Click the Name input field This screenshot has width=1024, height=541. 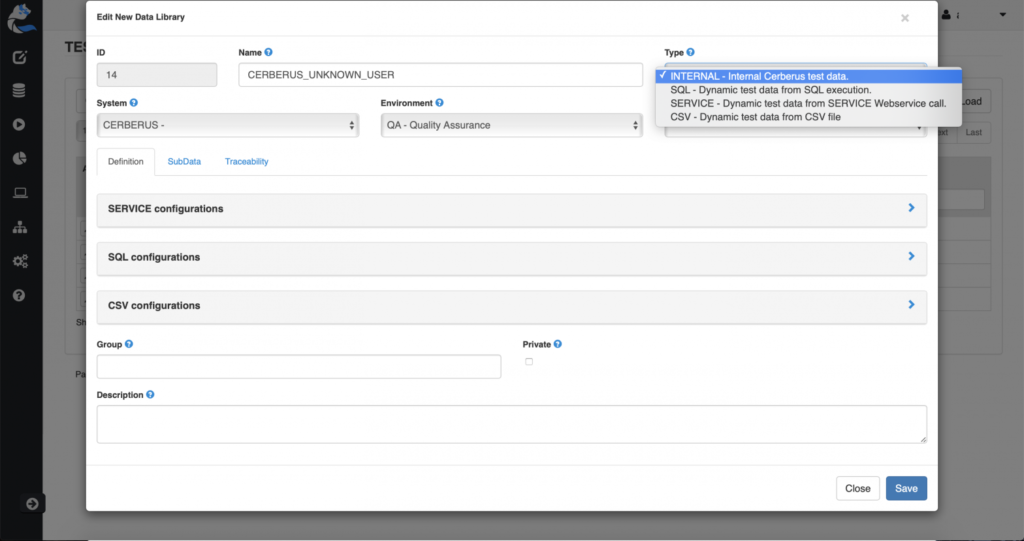440,74
